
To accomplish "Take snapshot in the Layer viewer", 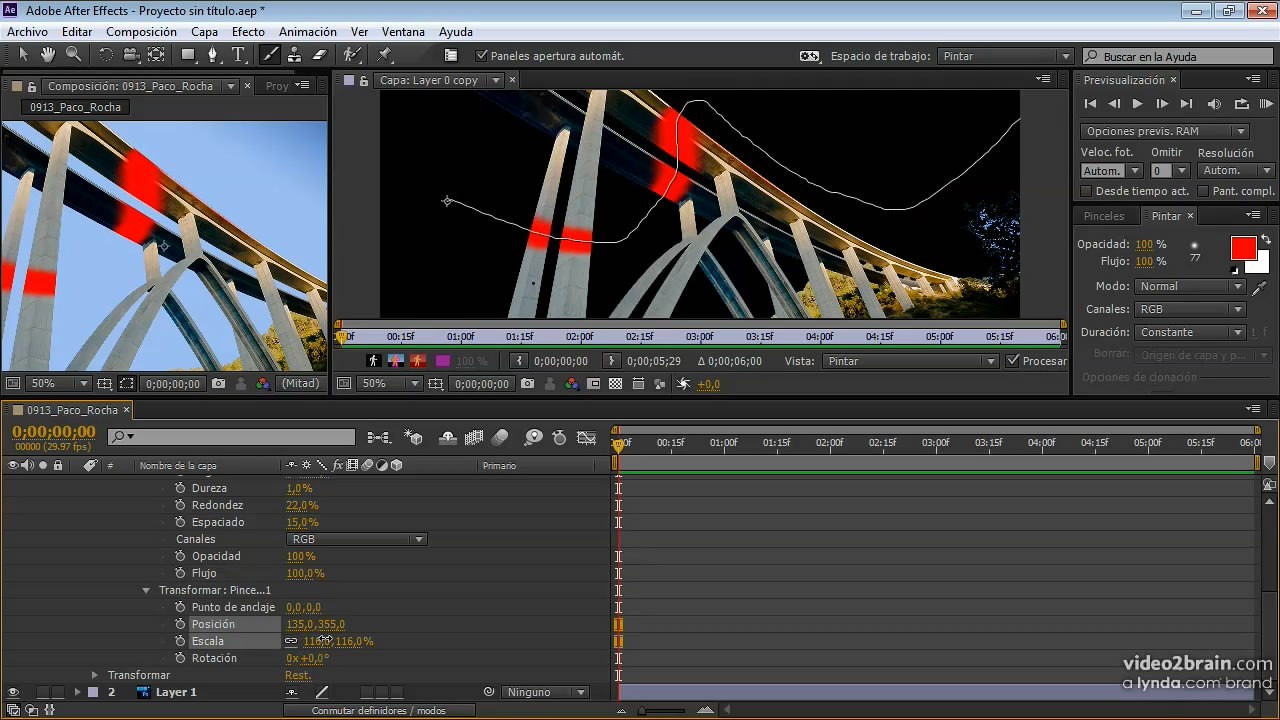I will click(527, 383).
